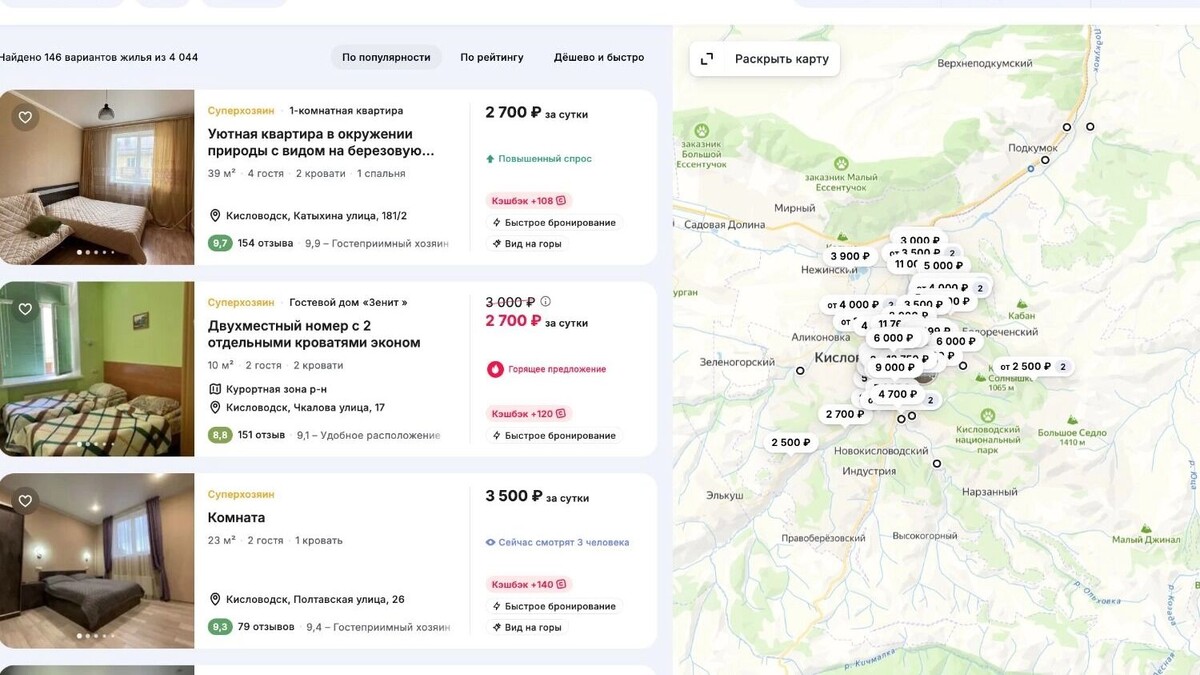Click 79 отзывов reviews link
The height and width of the screenshot is (675, 1200).
[x=266, y=627]
